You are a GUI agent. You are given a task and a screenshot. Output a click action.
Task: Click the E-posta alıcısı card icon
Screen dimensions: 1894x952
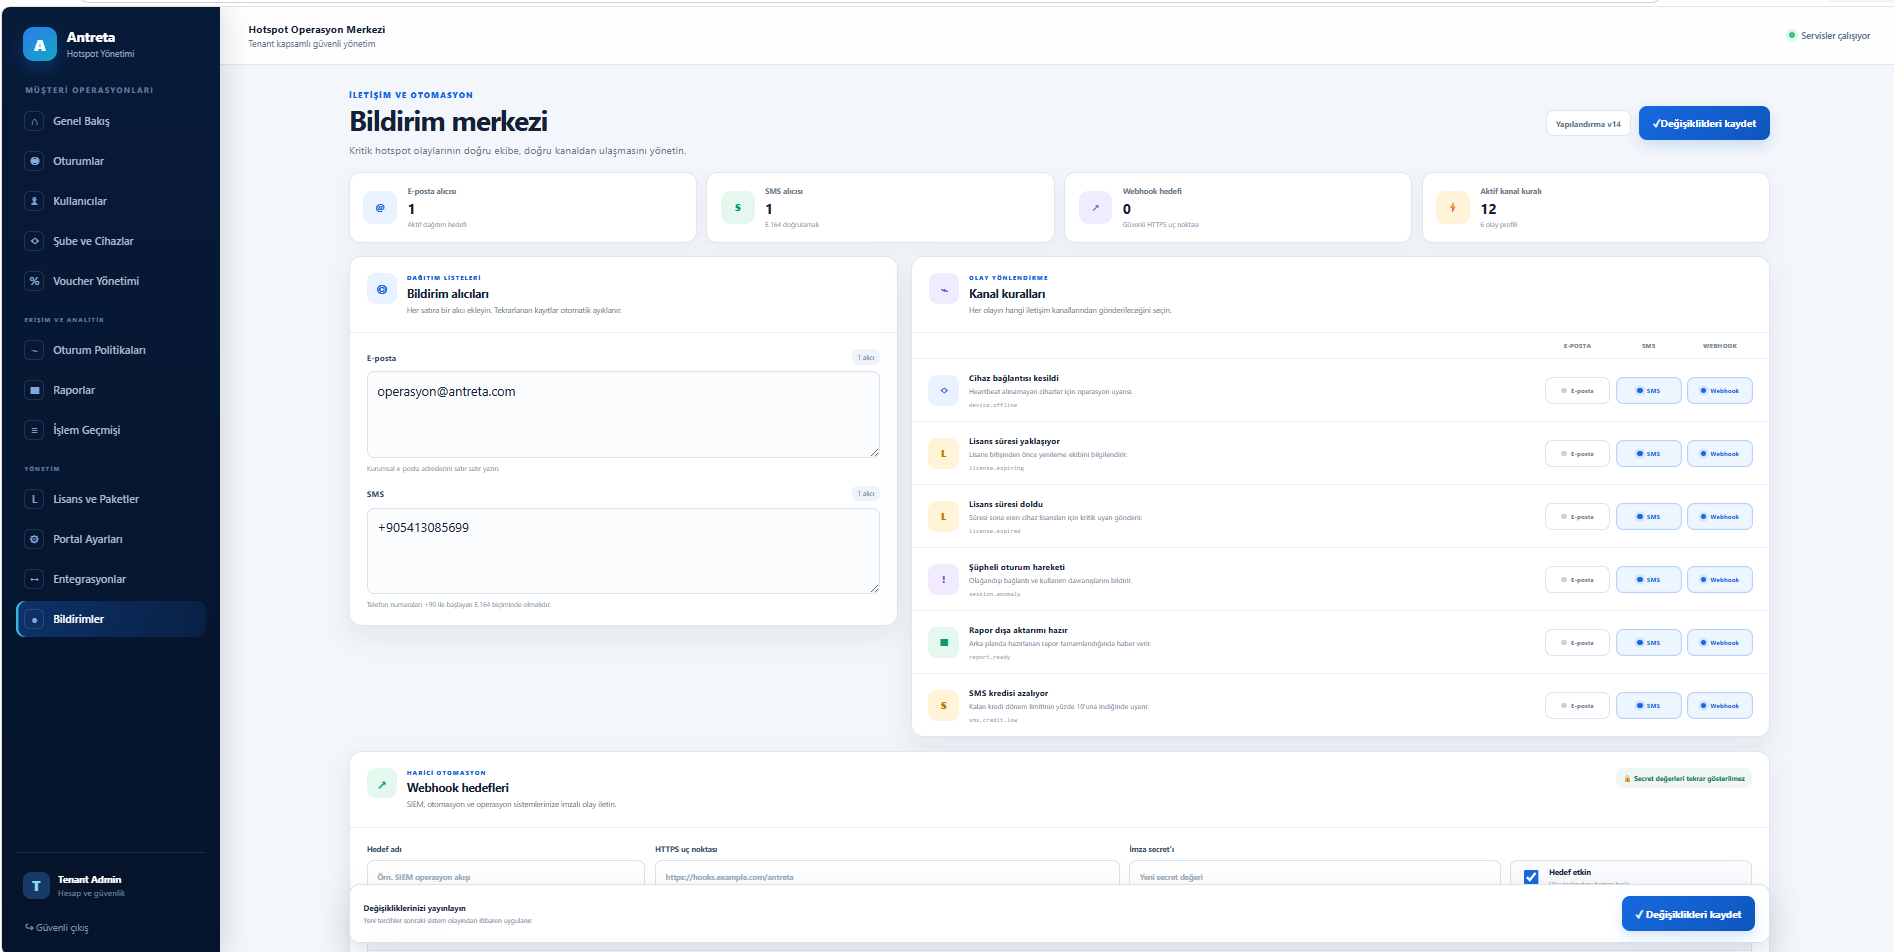pyautogui.click(x=380, y=208)
